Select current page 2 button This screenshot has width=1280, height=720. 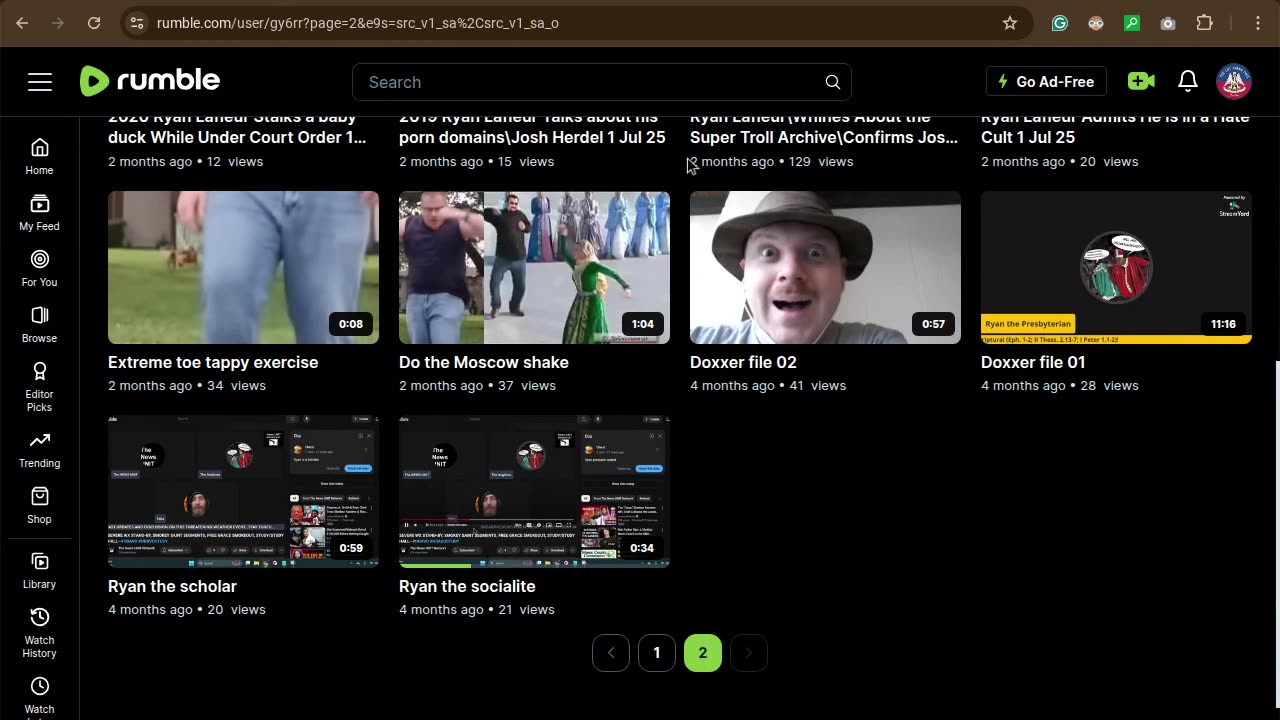pos(703,653)
